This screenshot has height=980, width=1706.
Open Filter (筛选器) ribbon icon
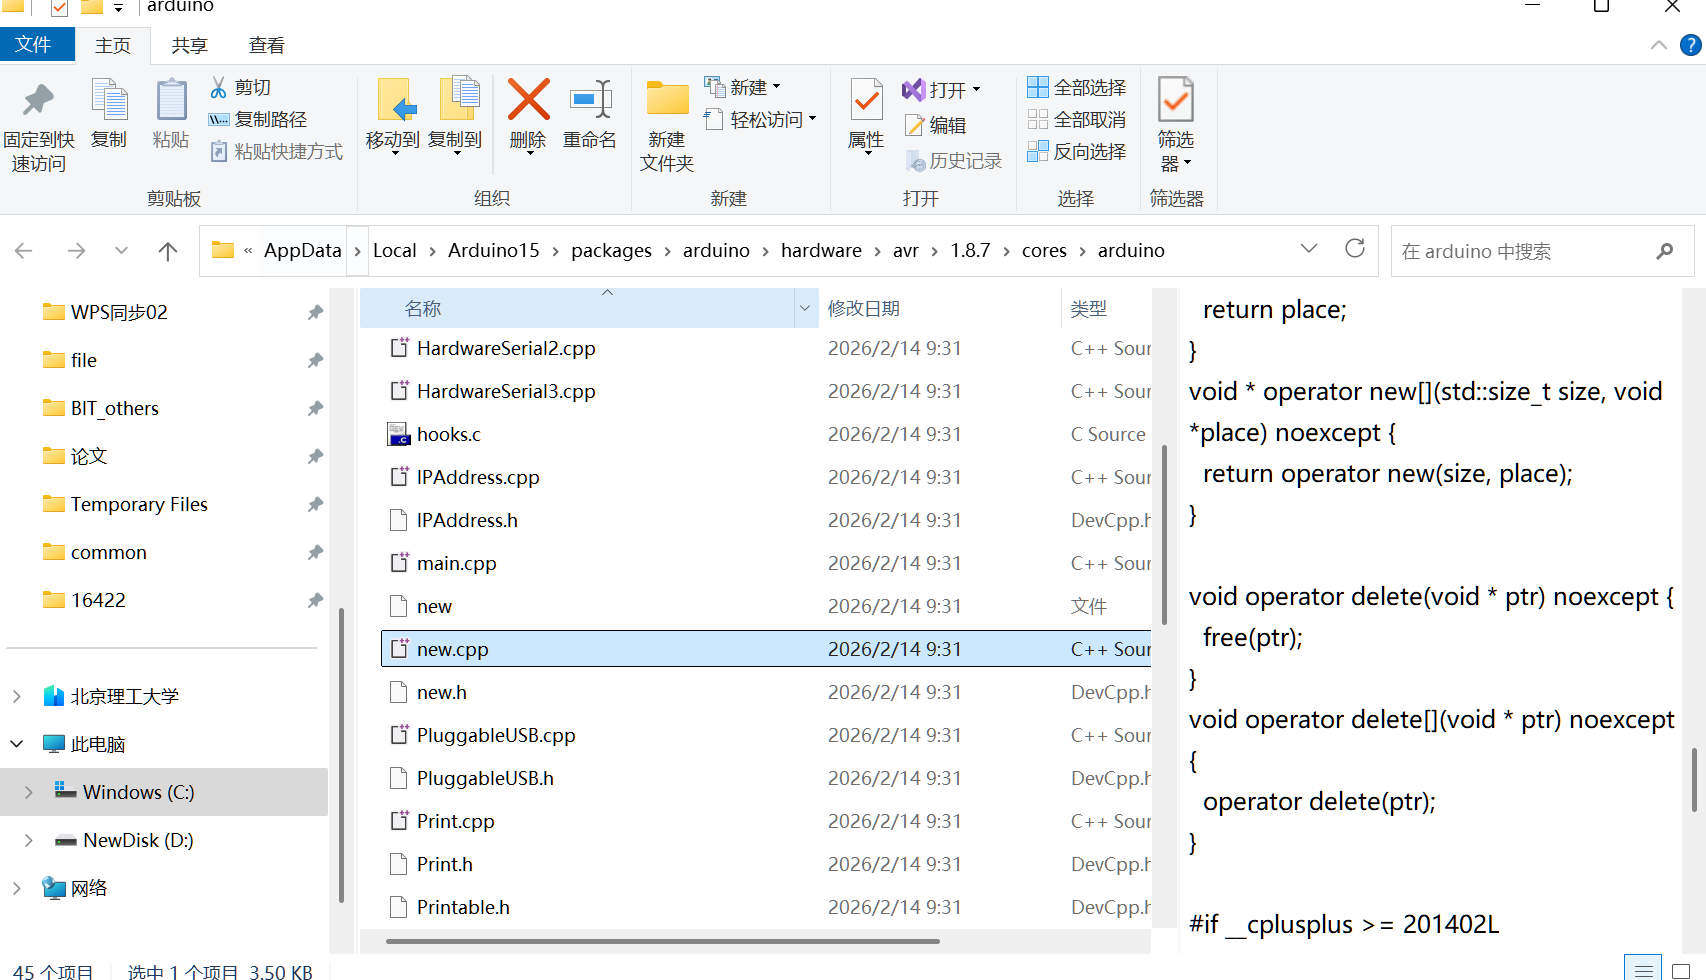1176,125
